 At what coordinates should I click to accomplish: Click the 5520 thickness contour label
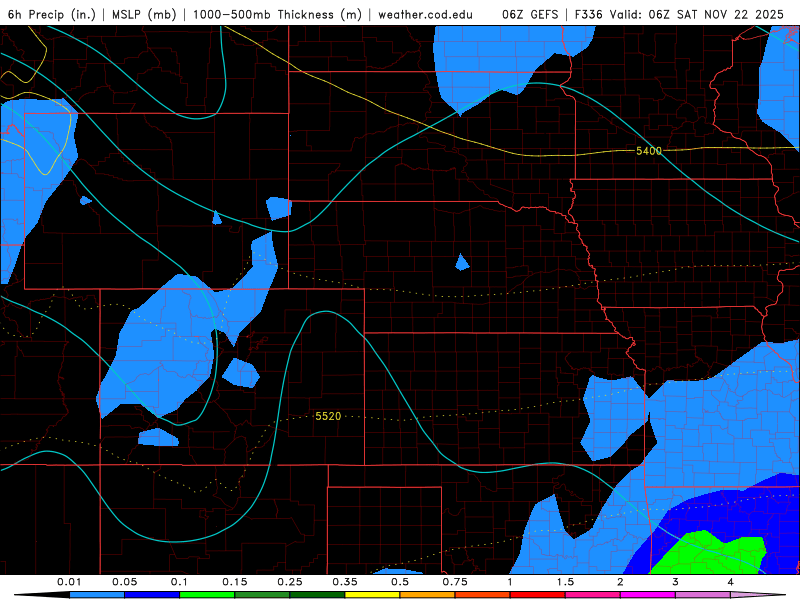(x=328, y=416)
